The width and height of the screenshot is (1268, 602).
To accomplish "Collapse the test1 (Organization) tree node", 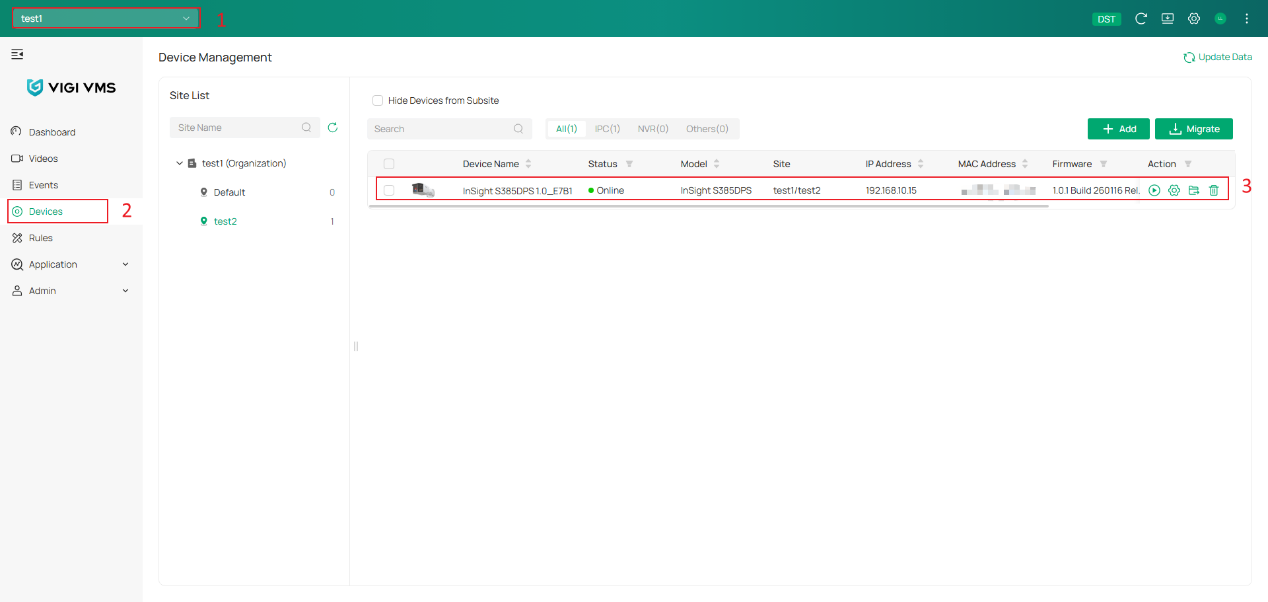I will click(179, 163).
